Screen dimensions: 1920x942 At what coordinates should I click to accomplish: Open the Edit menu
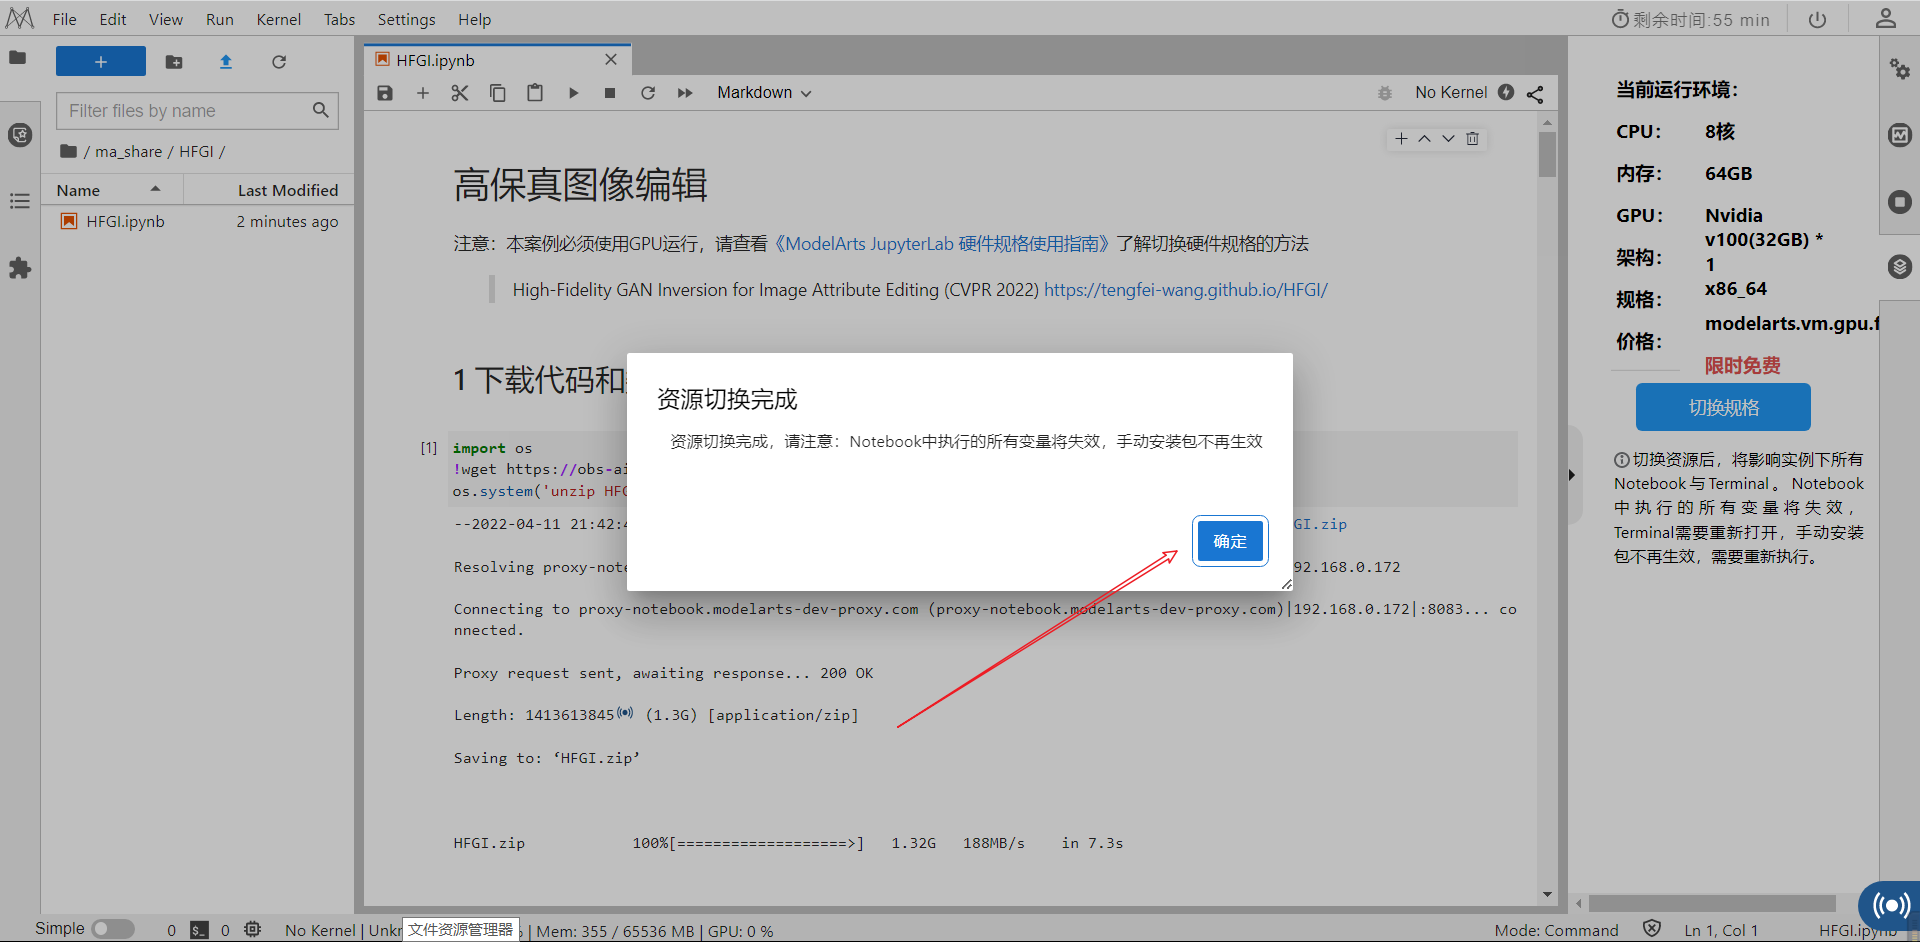113,19
